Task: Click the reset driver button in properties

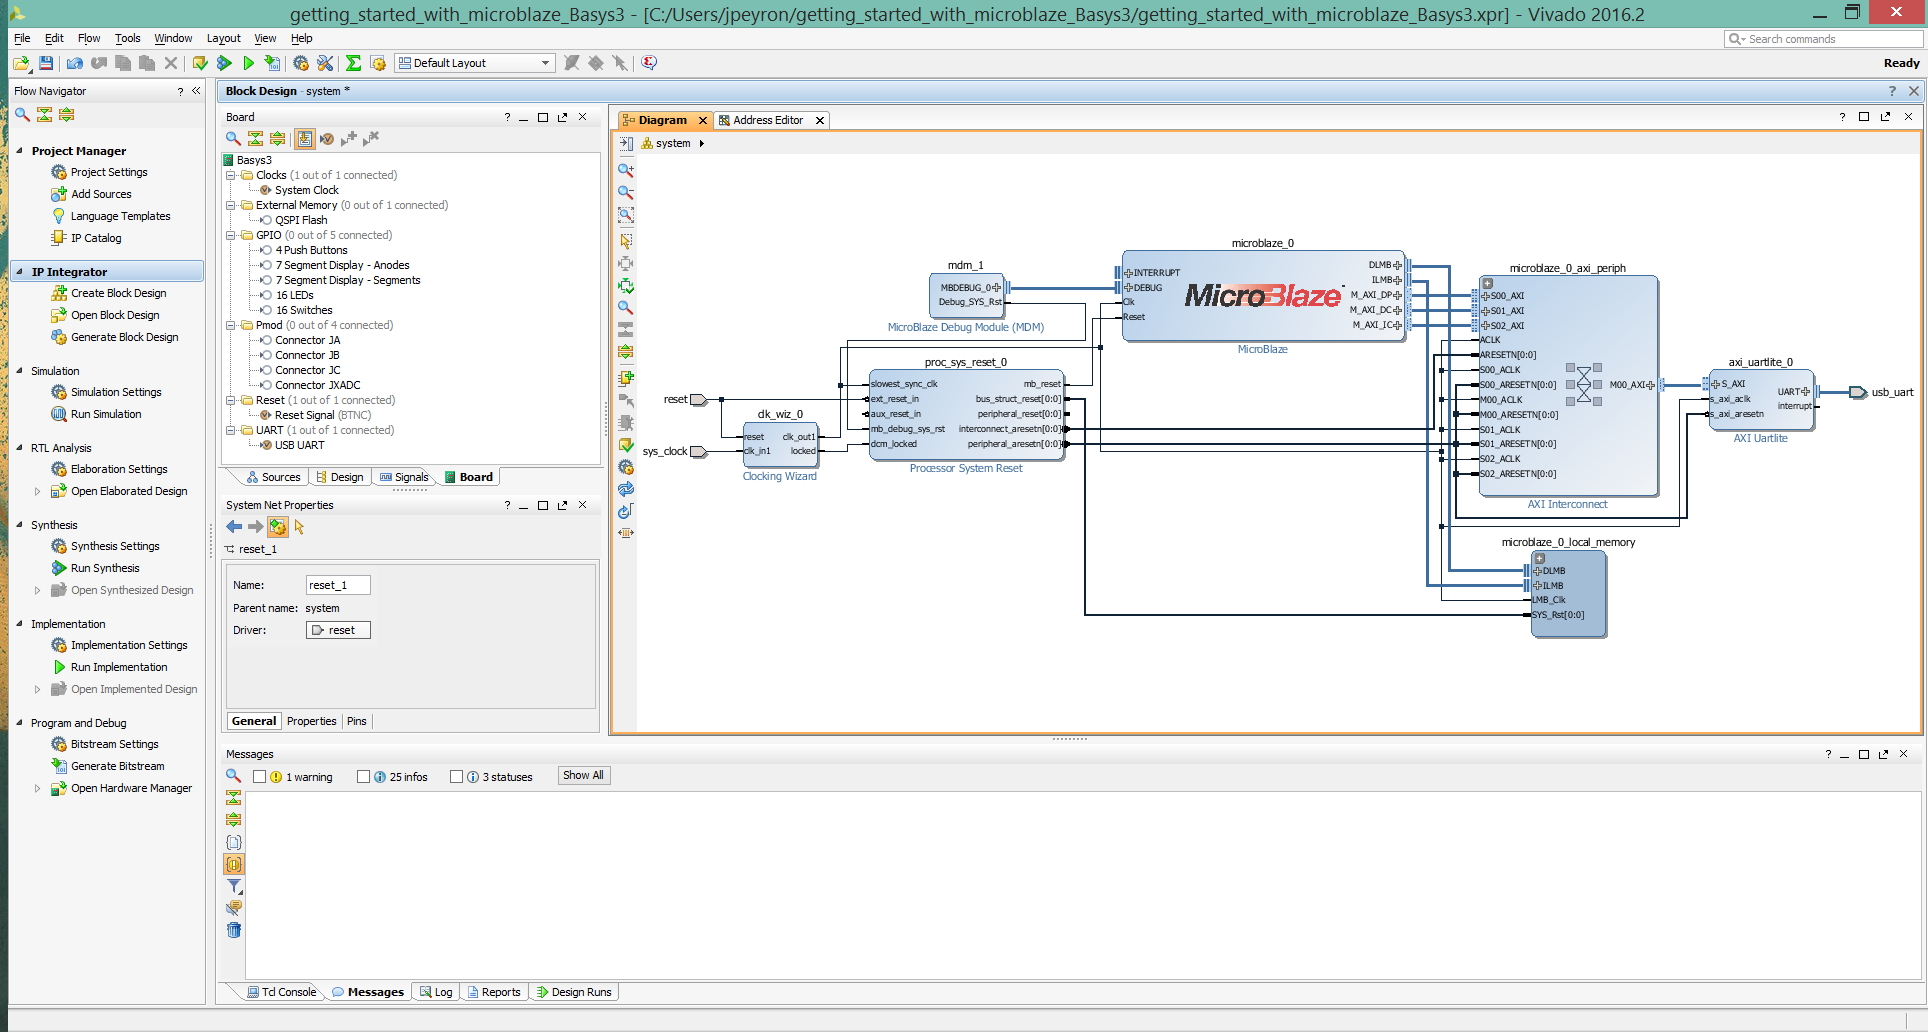Action: click(x=338, y=630)
